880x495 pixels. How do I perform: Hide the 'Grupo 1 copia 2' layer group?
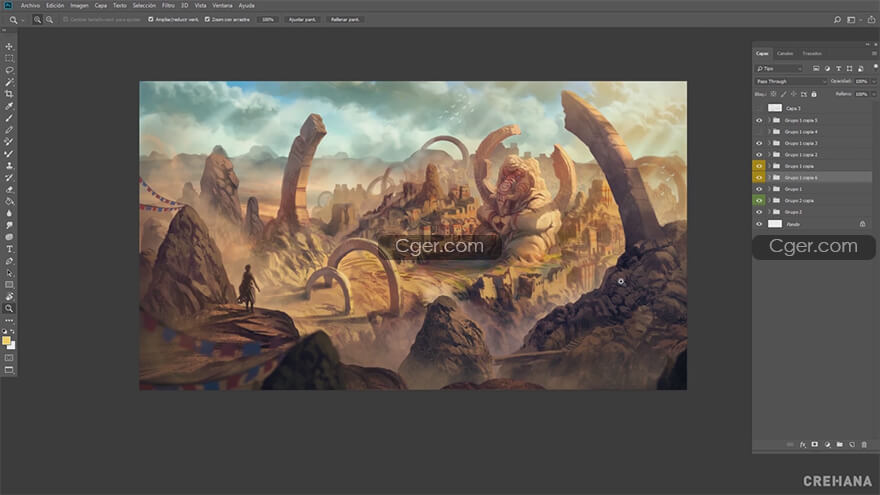point(759,154)
